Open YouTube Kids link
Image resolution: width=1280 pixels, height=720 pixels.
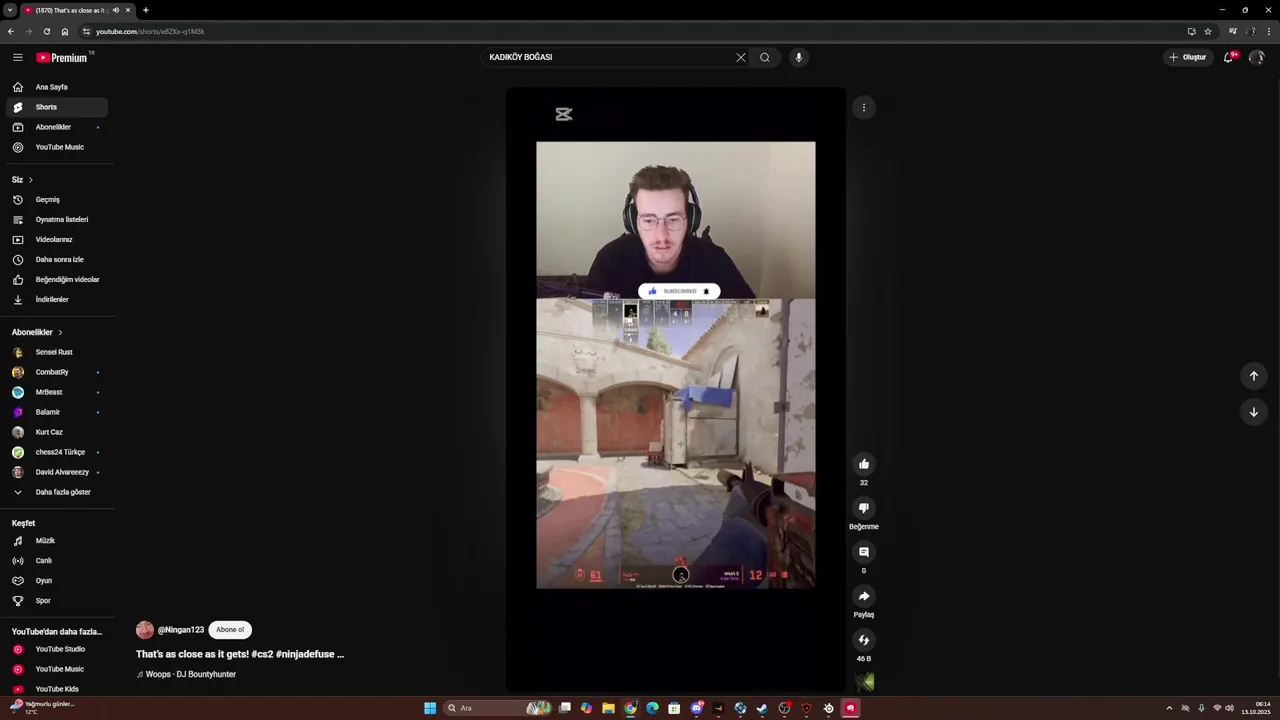[x=57, y=689]
